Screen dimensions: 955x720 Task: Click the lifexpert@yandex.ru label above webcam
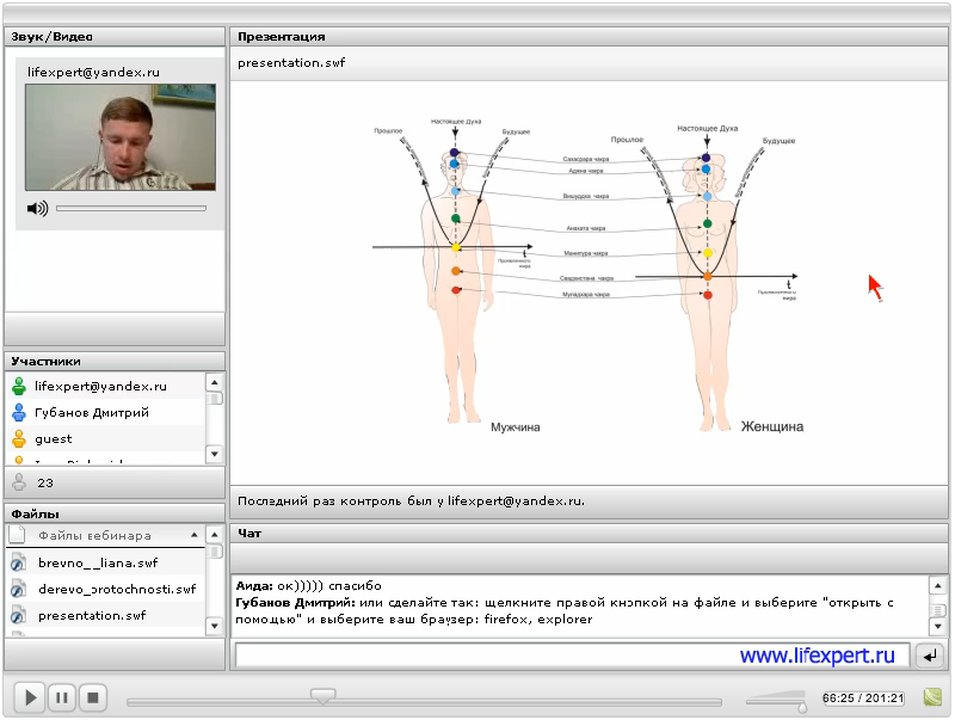tap(93, 72)
